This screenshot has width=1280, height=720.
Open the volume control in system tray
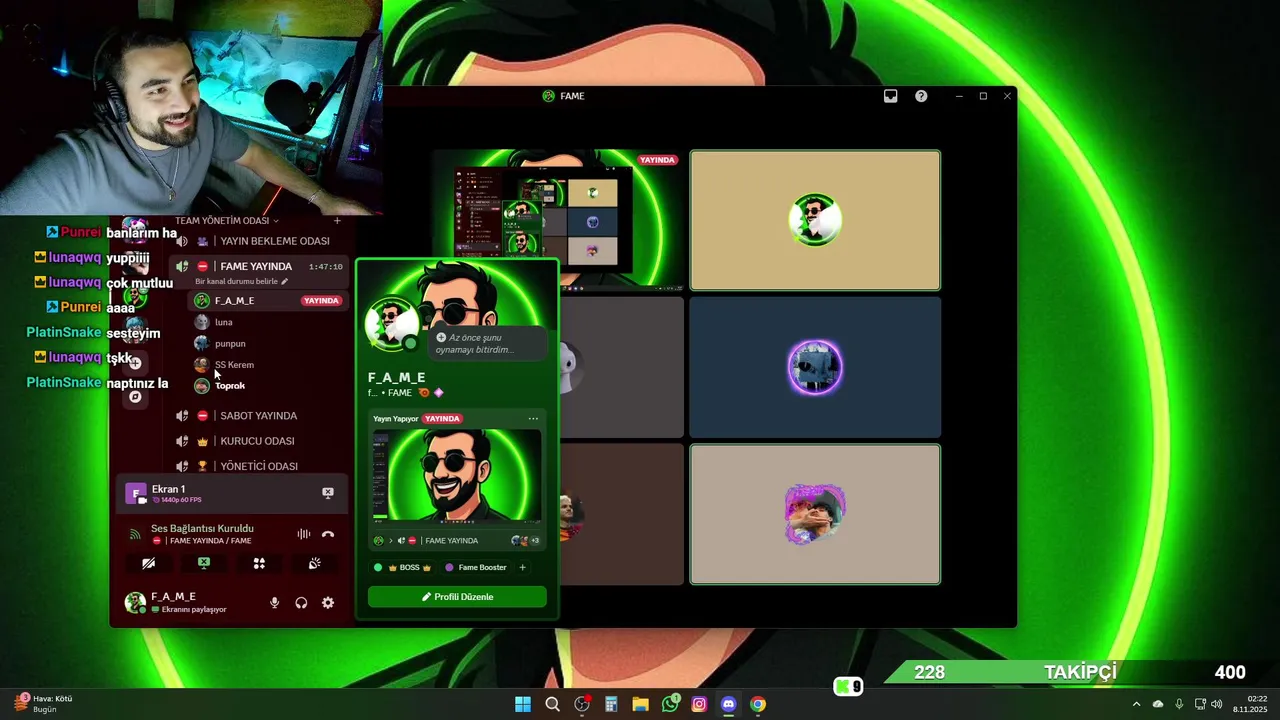pyautogui.click(x=1217, y=704)
